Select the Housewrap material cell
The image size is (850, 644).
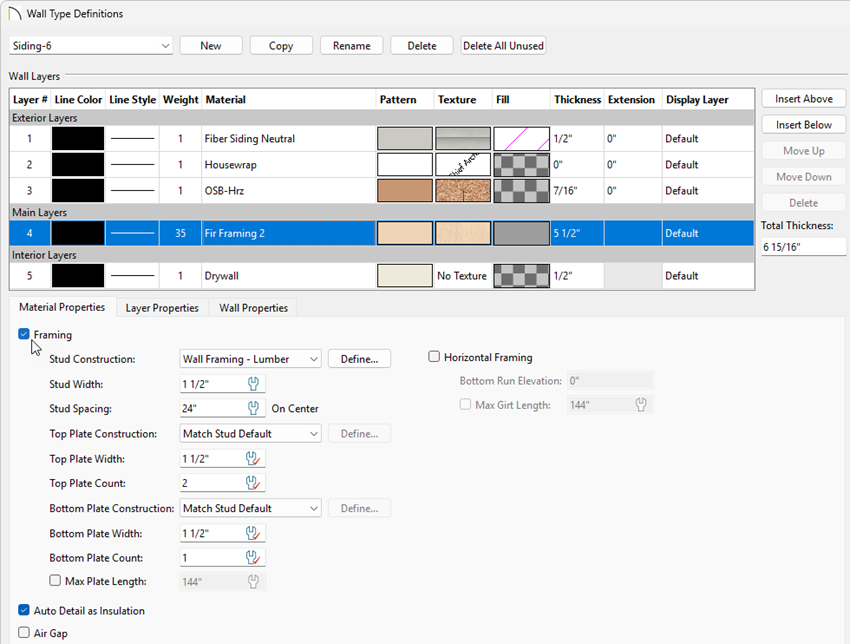[x=288, y=165]
